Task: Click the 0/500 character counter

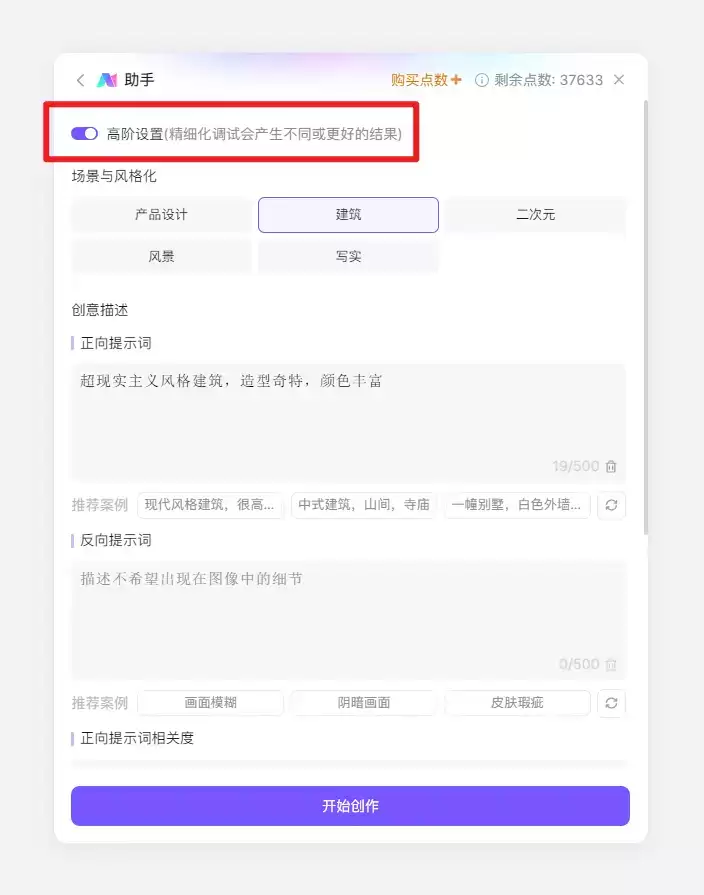Action: point(579,664)
